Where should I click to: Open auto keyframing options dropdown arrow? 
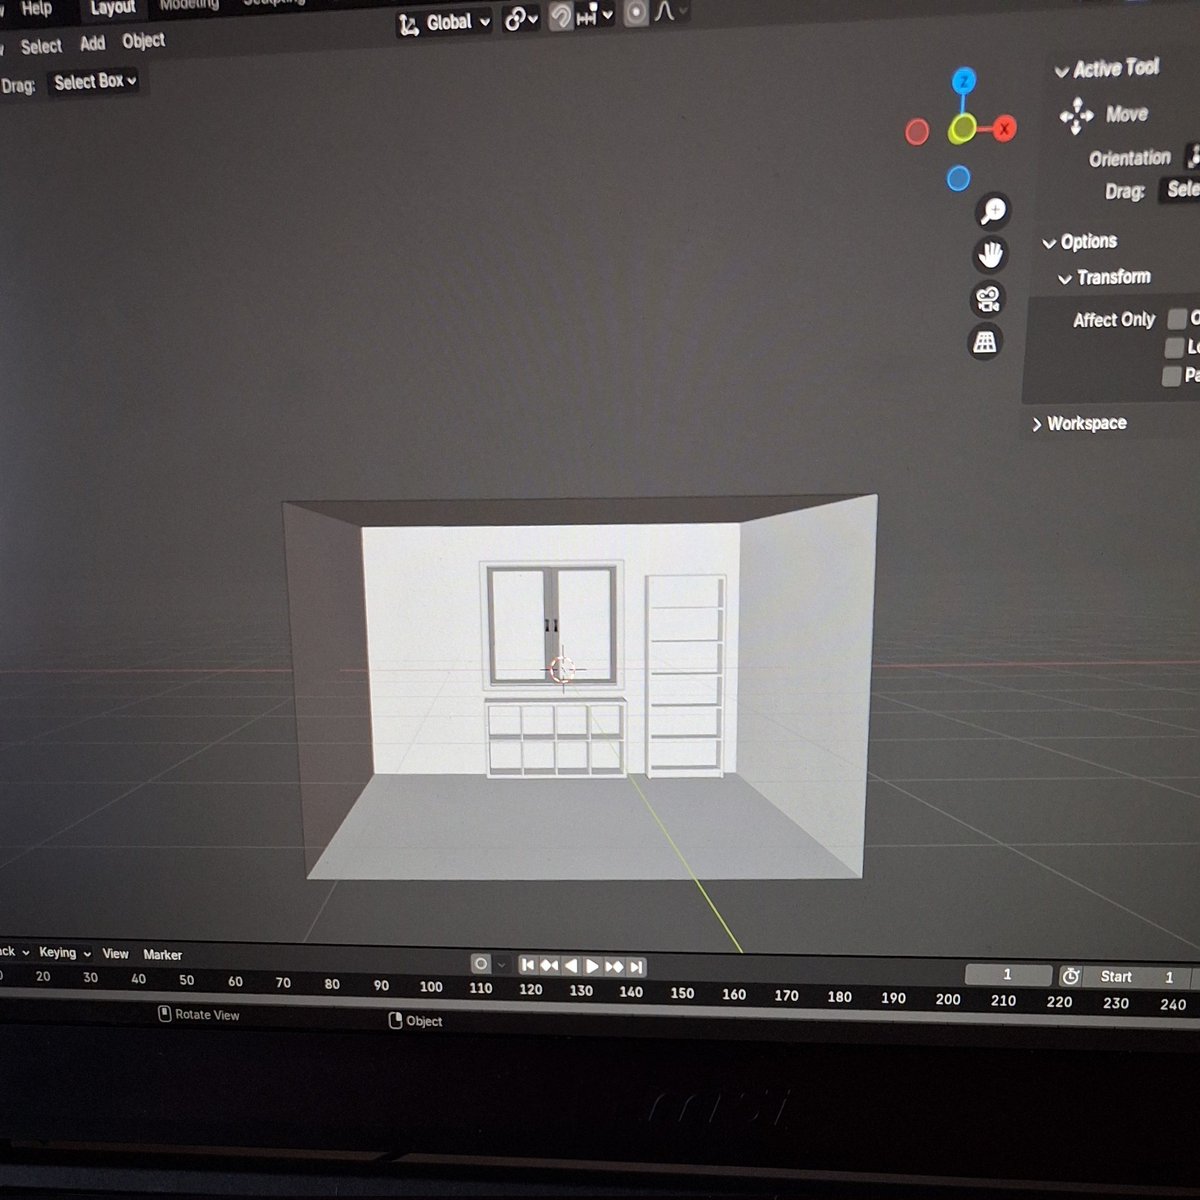coord(501,965)
